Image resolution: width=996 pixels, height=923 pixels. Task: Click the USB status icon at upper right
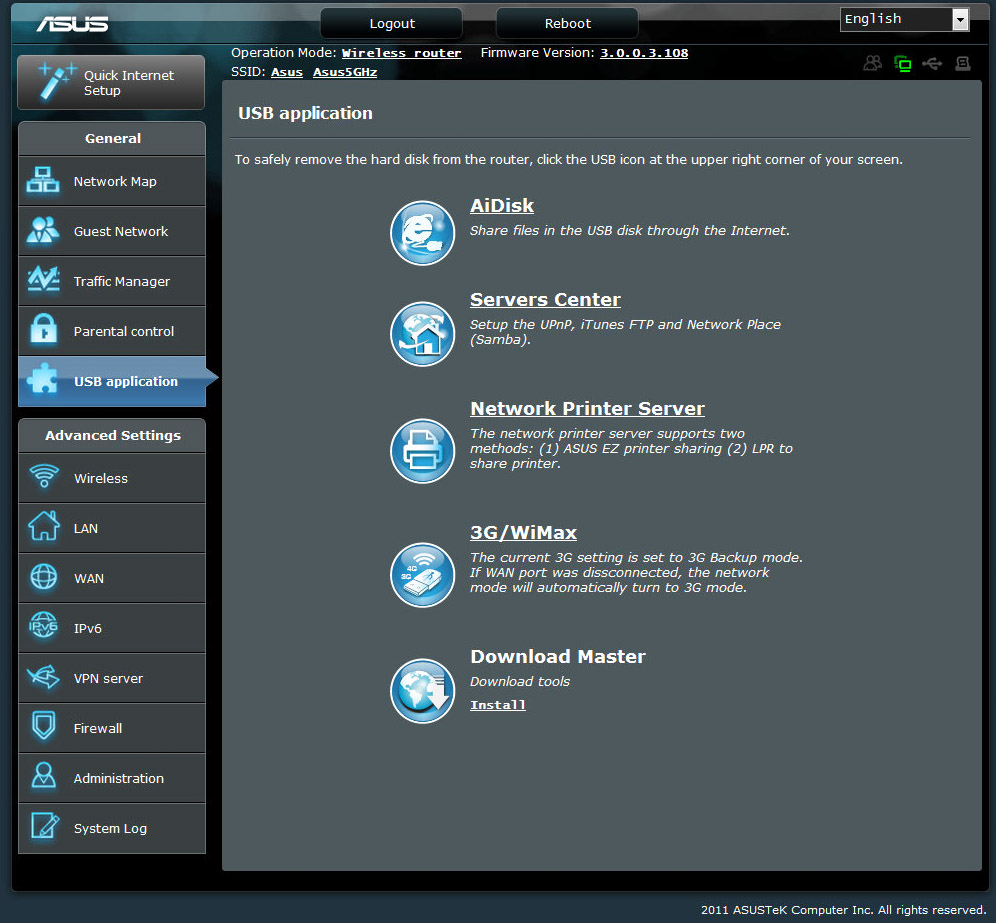(932, 63)
